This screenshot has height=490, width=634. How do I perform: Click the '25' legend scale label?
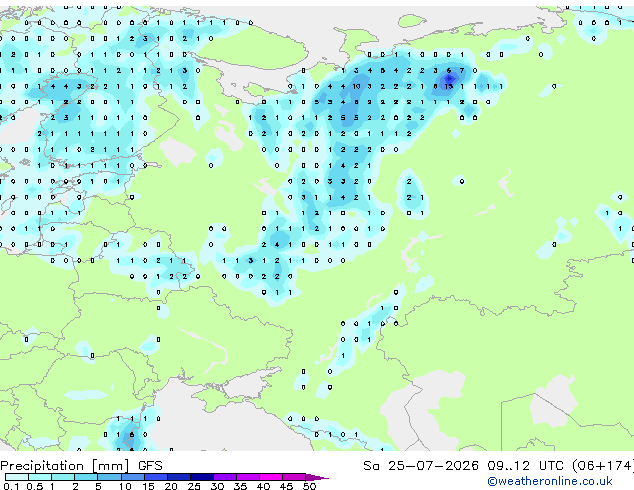point(194,486)
